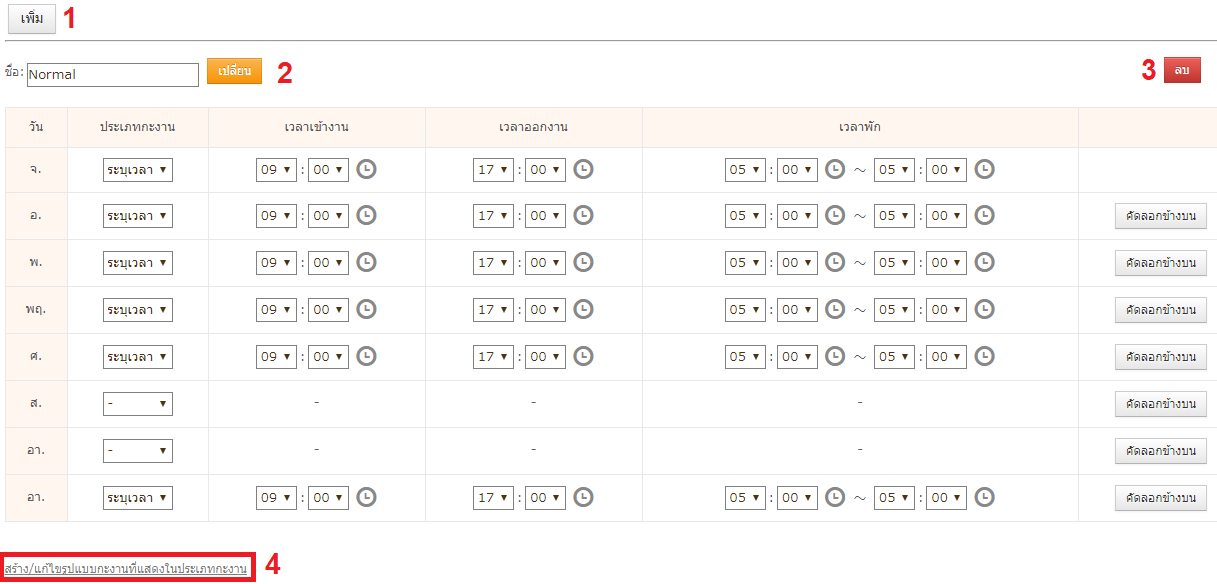Click the clock icon for จ. start time
The height and width of the screenshot is (584, 1217).
click(367, 170)
